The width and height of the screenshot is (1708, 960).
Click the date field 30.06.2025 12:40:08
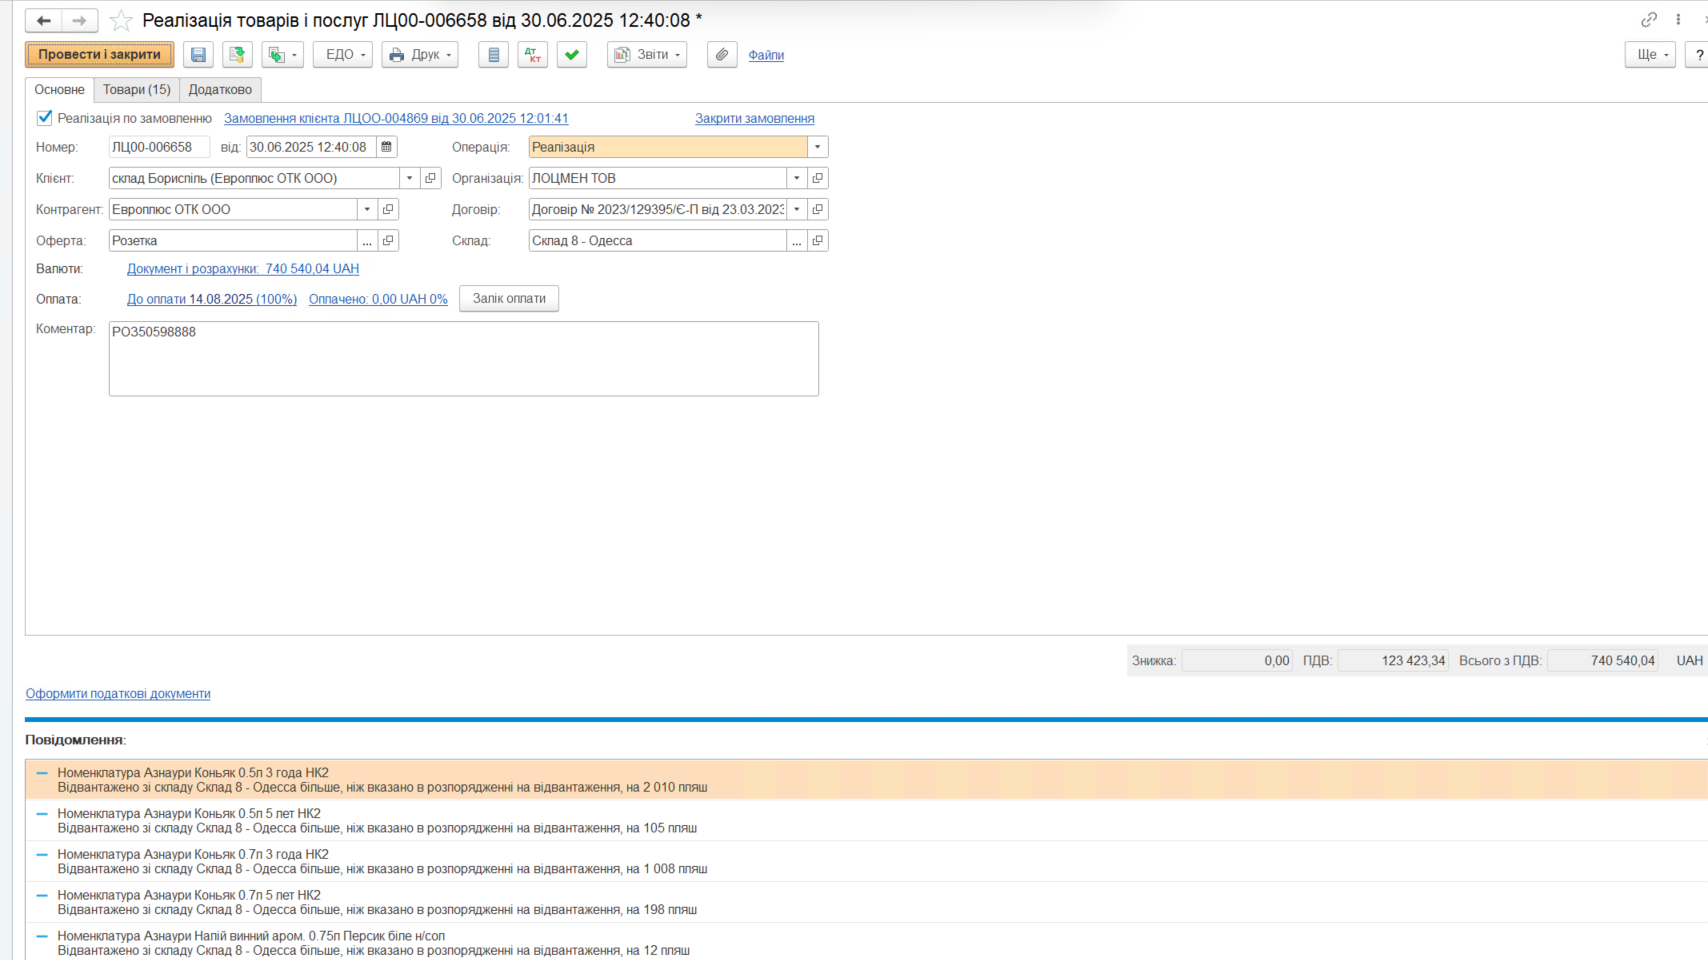(311, 147)
